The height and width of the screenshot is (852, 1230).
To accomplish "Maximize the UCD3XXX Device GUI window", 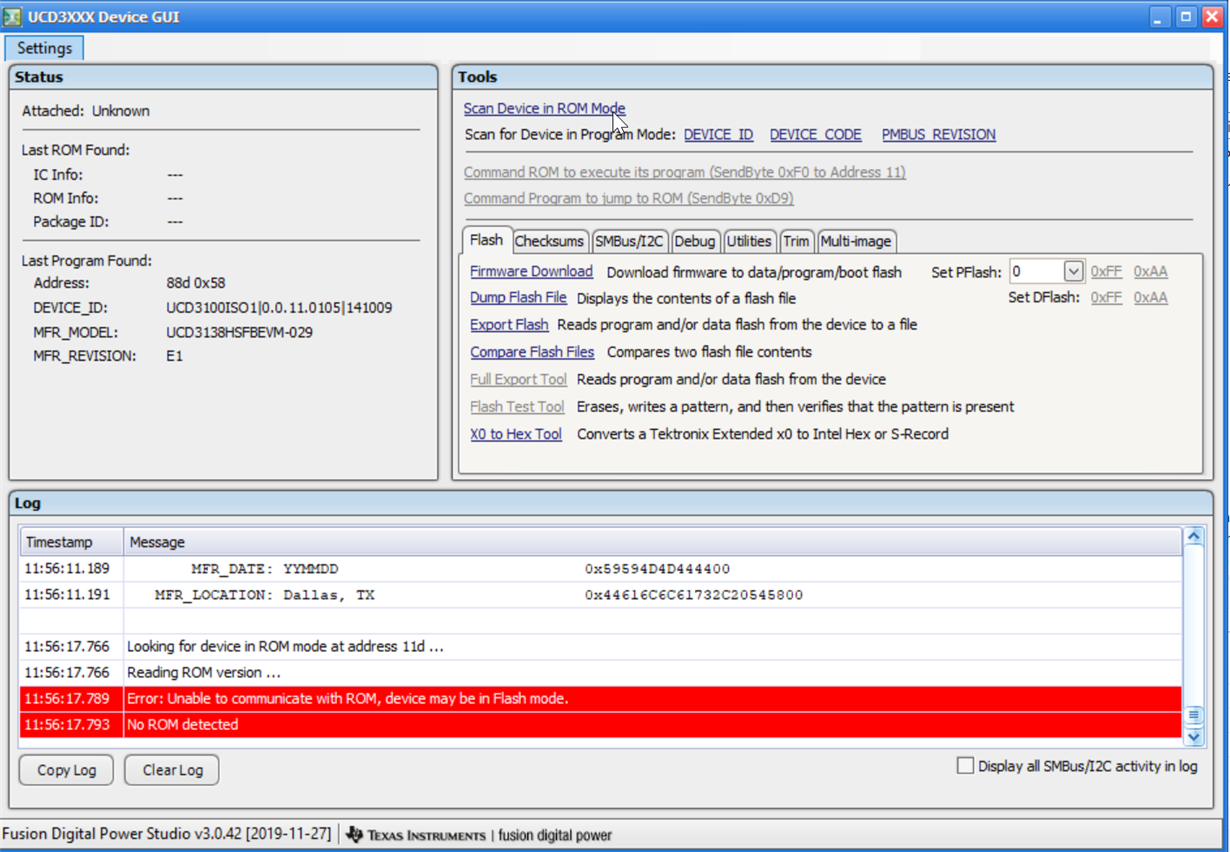I will [x=1185, y=16].
